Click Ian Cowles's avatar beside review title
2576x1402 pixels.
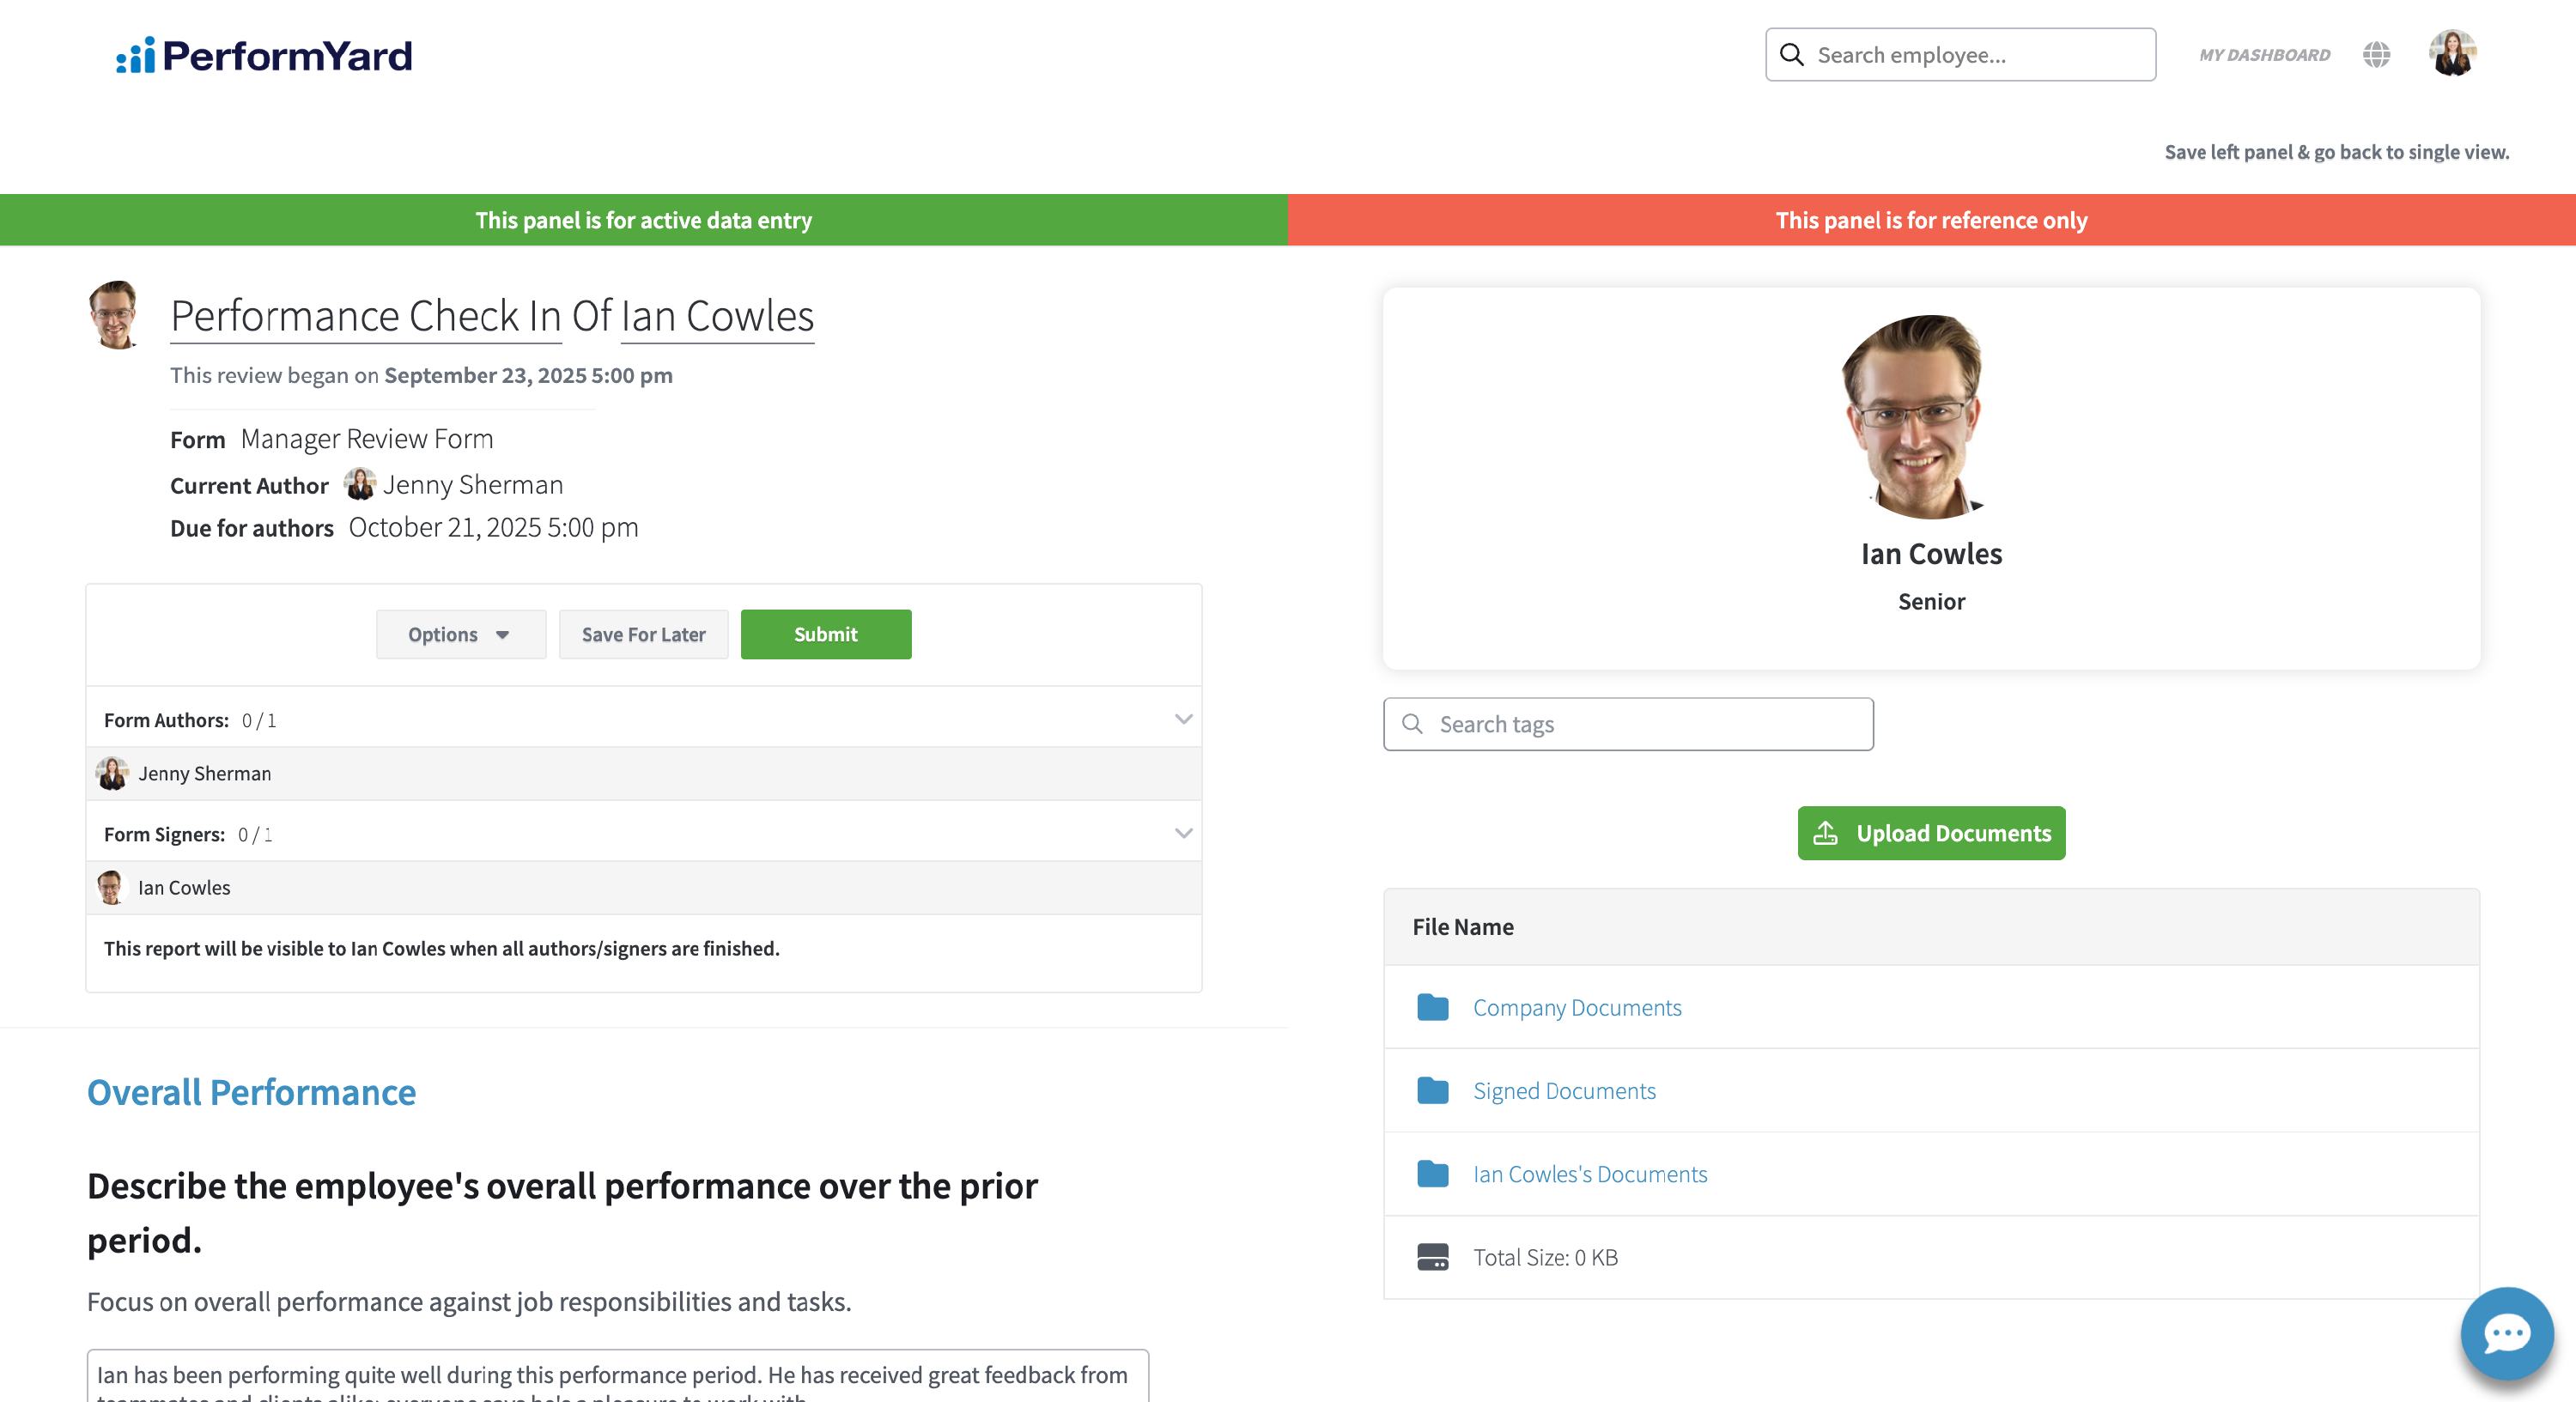[114, 315]
